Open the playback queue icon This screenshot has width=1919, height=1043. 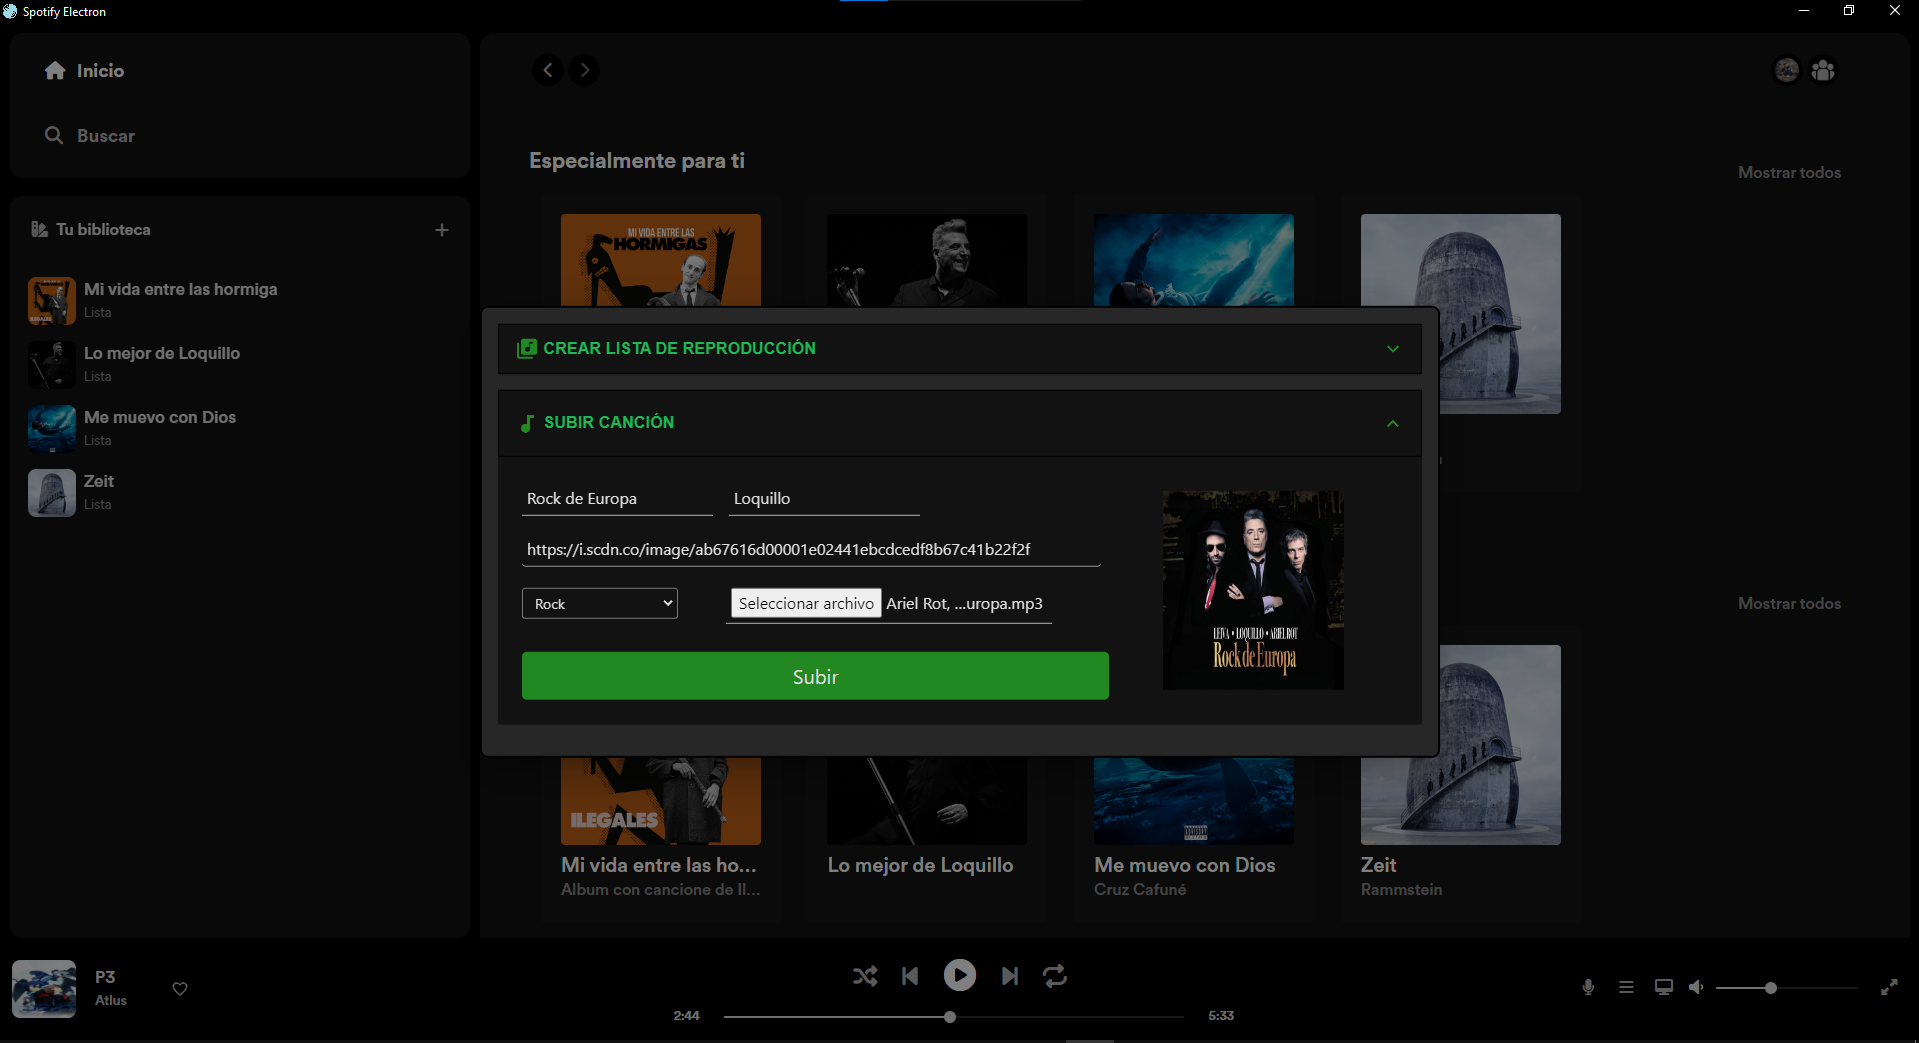1626,988
